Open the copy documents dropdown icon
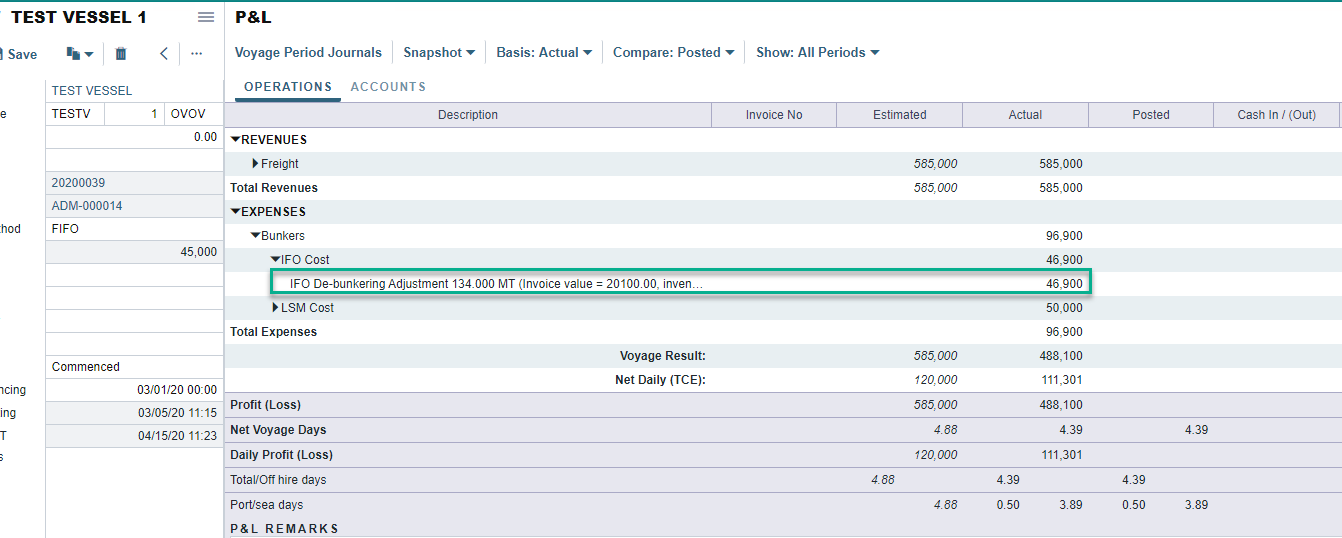This screenshot has width=1342, height=538. [x=79, y=54]
